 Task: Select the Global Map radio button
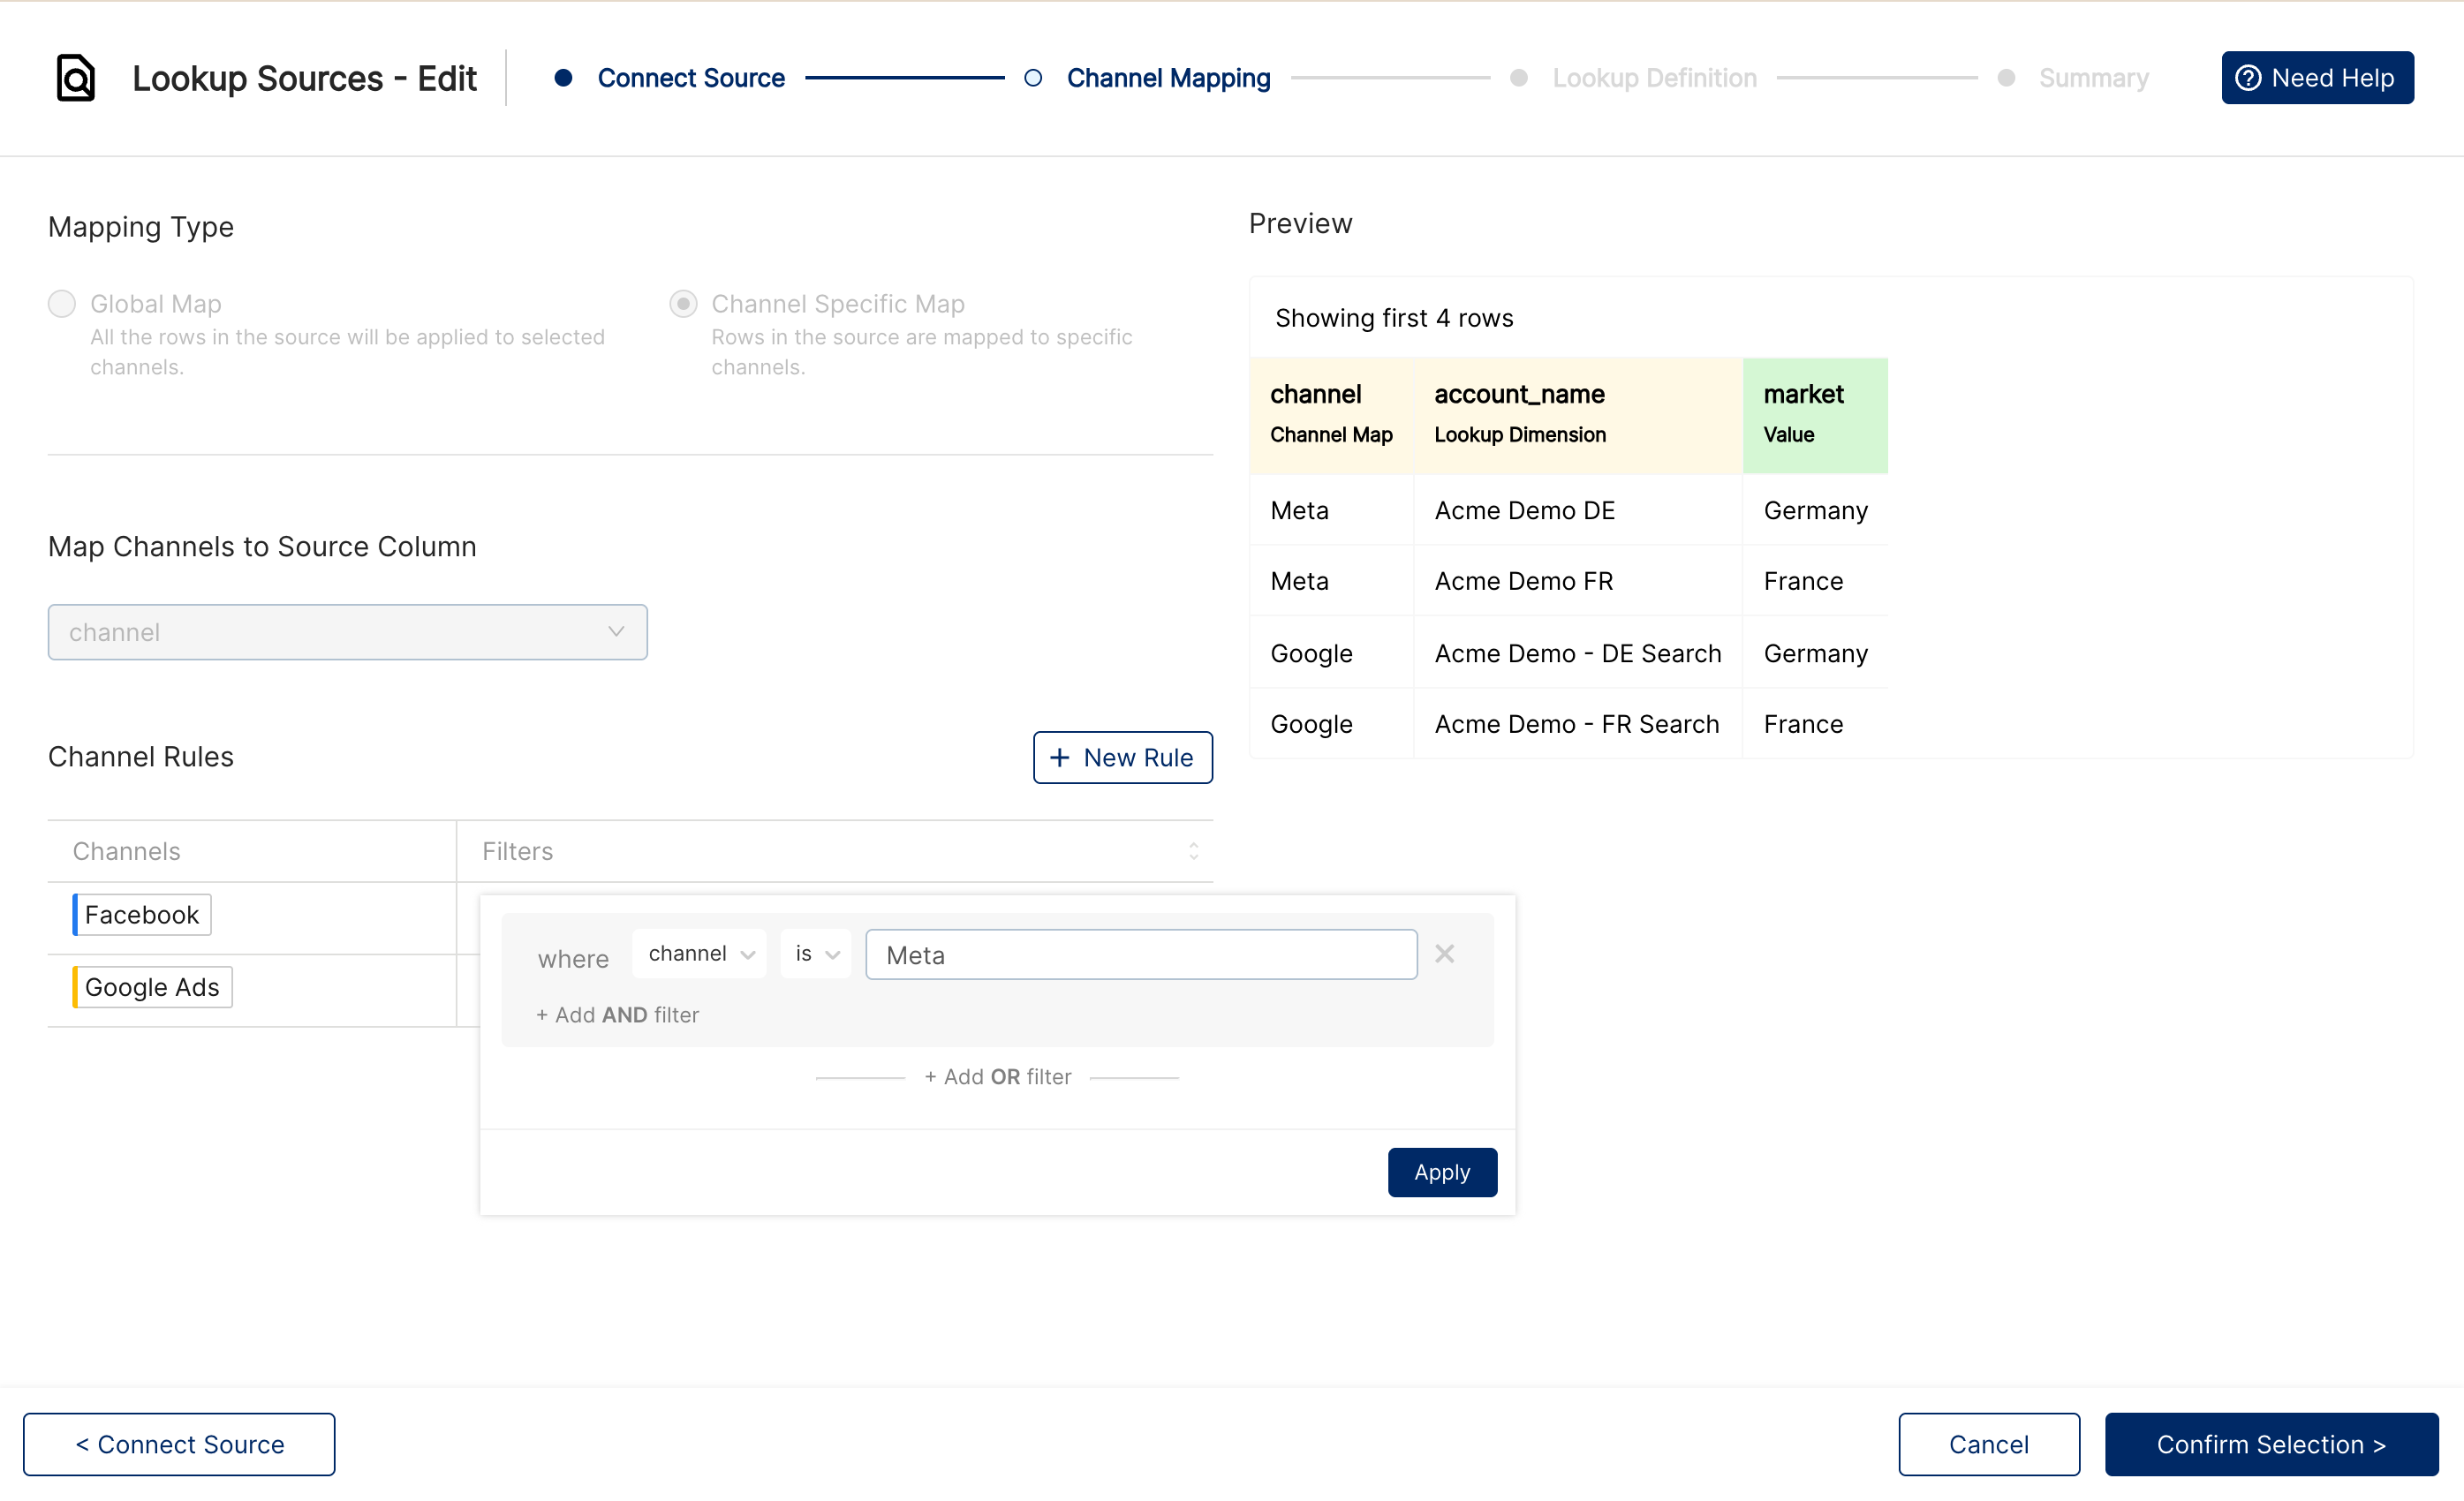(62, 304)
